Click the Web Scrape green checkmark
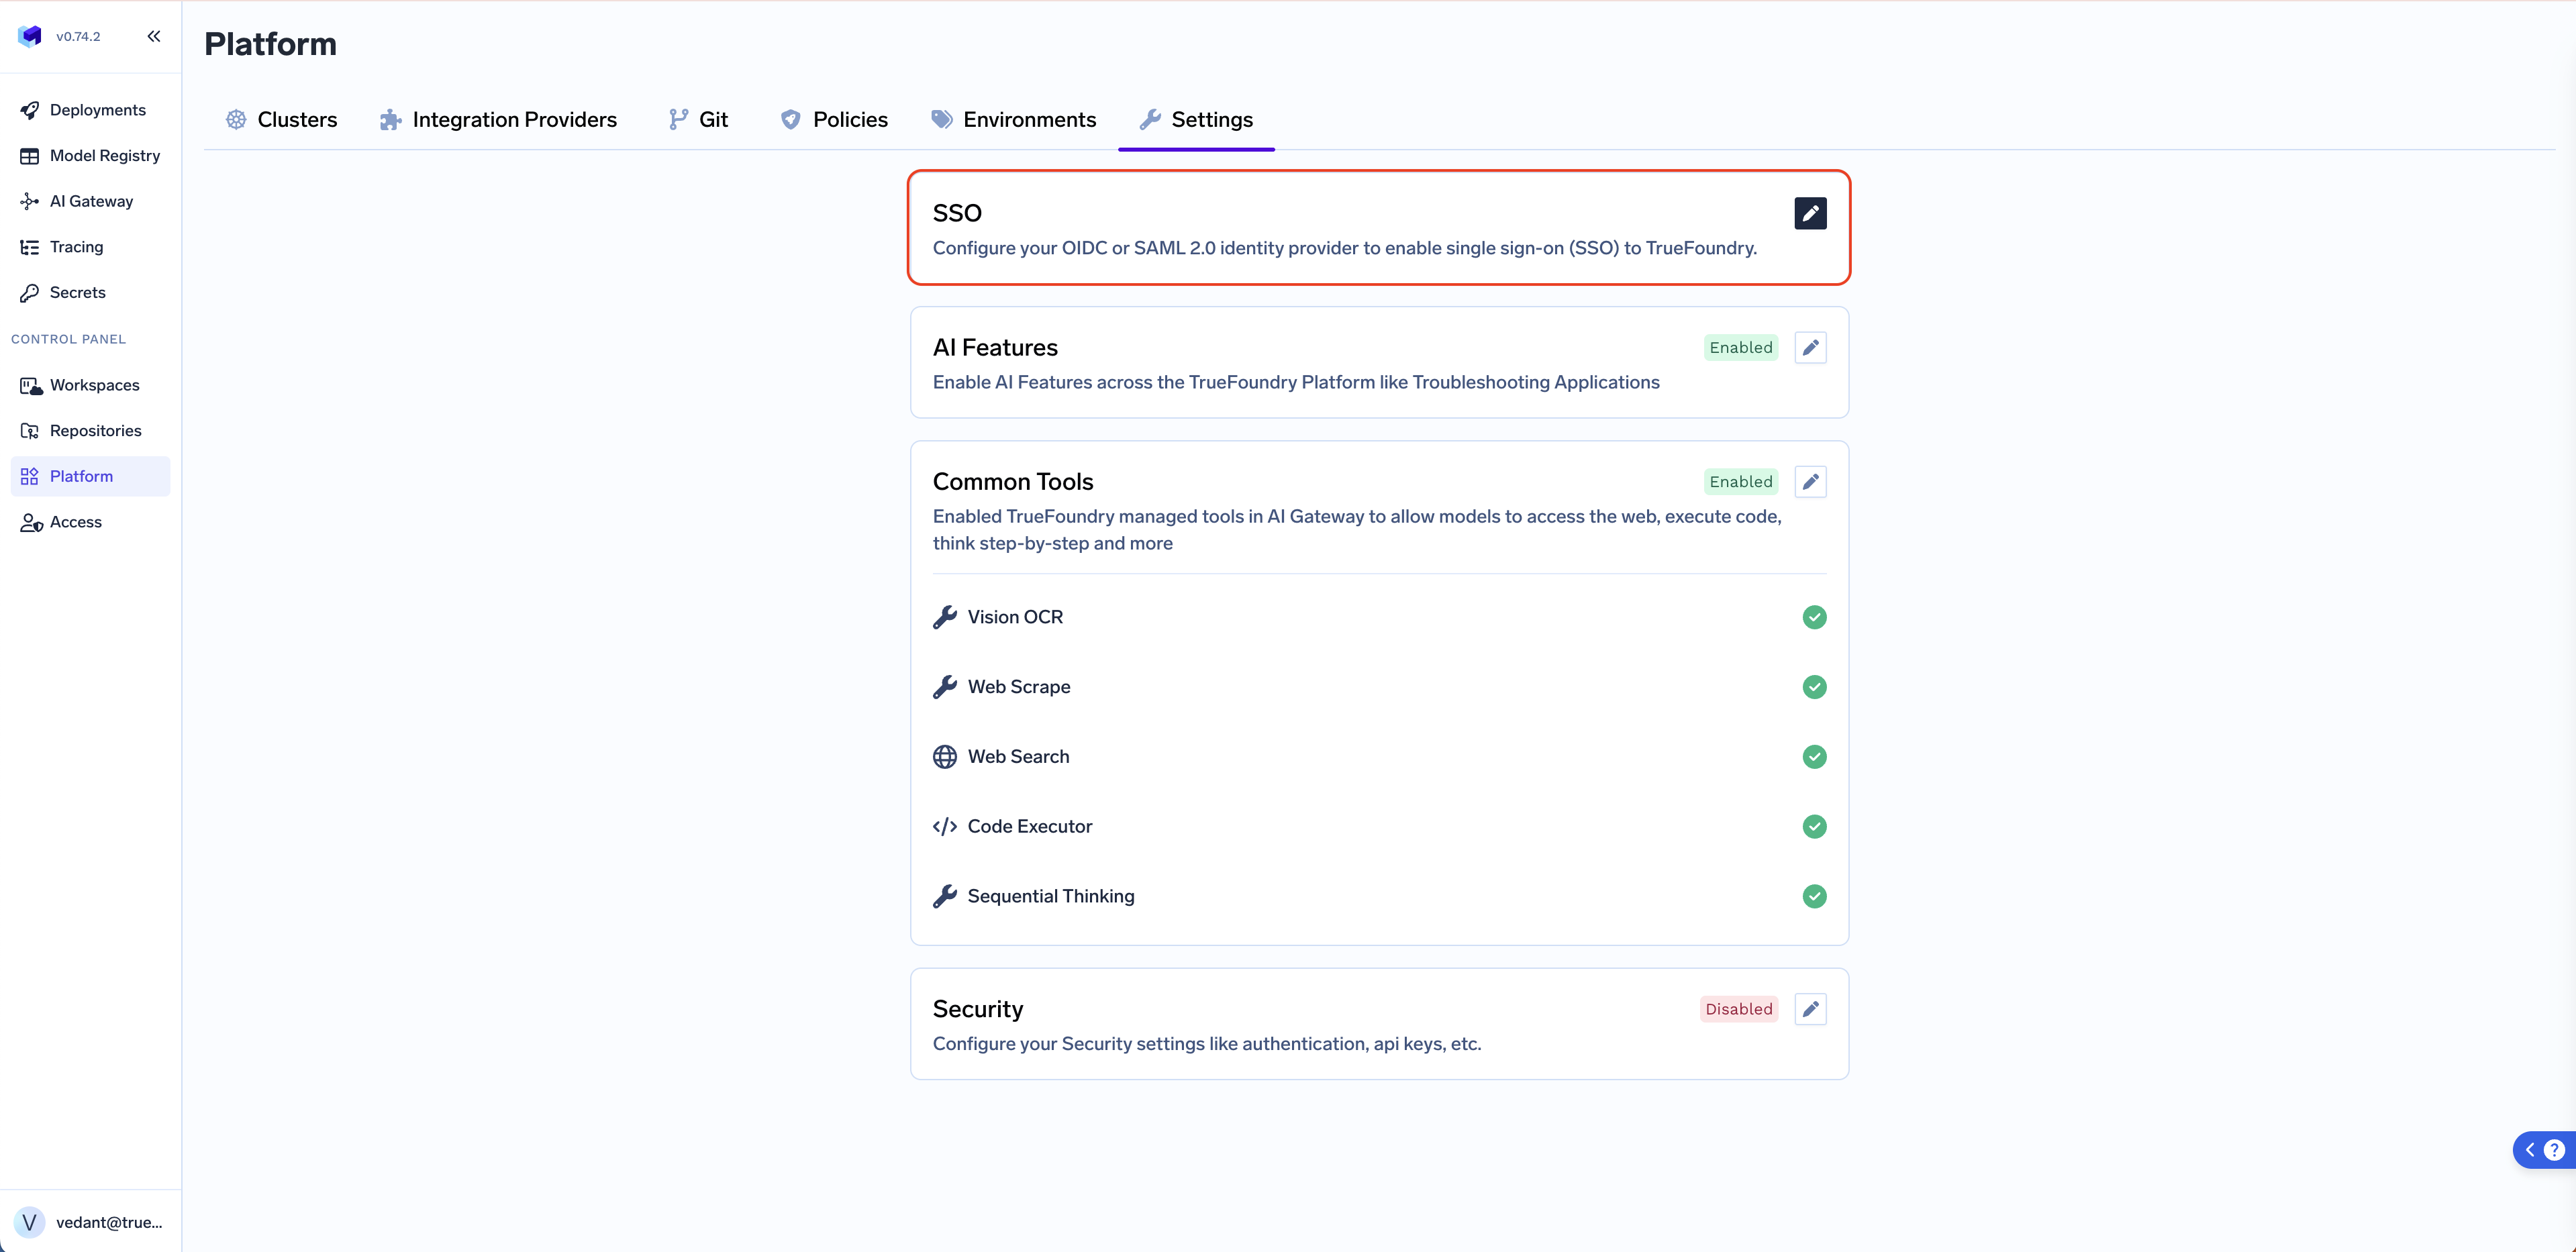Viewport: 2576px width, 1252px height. pyautogui.click(x=1814, y=687)
